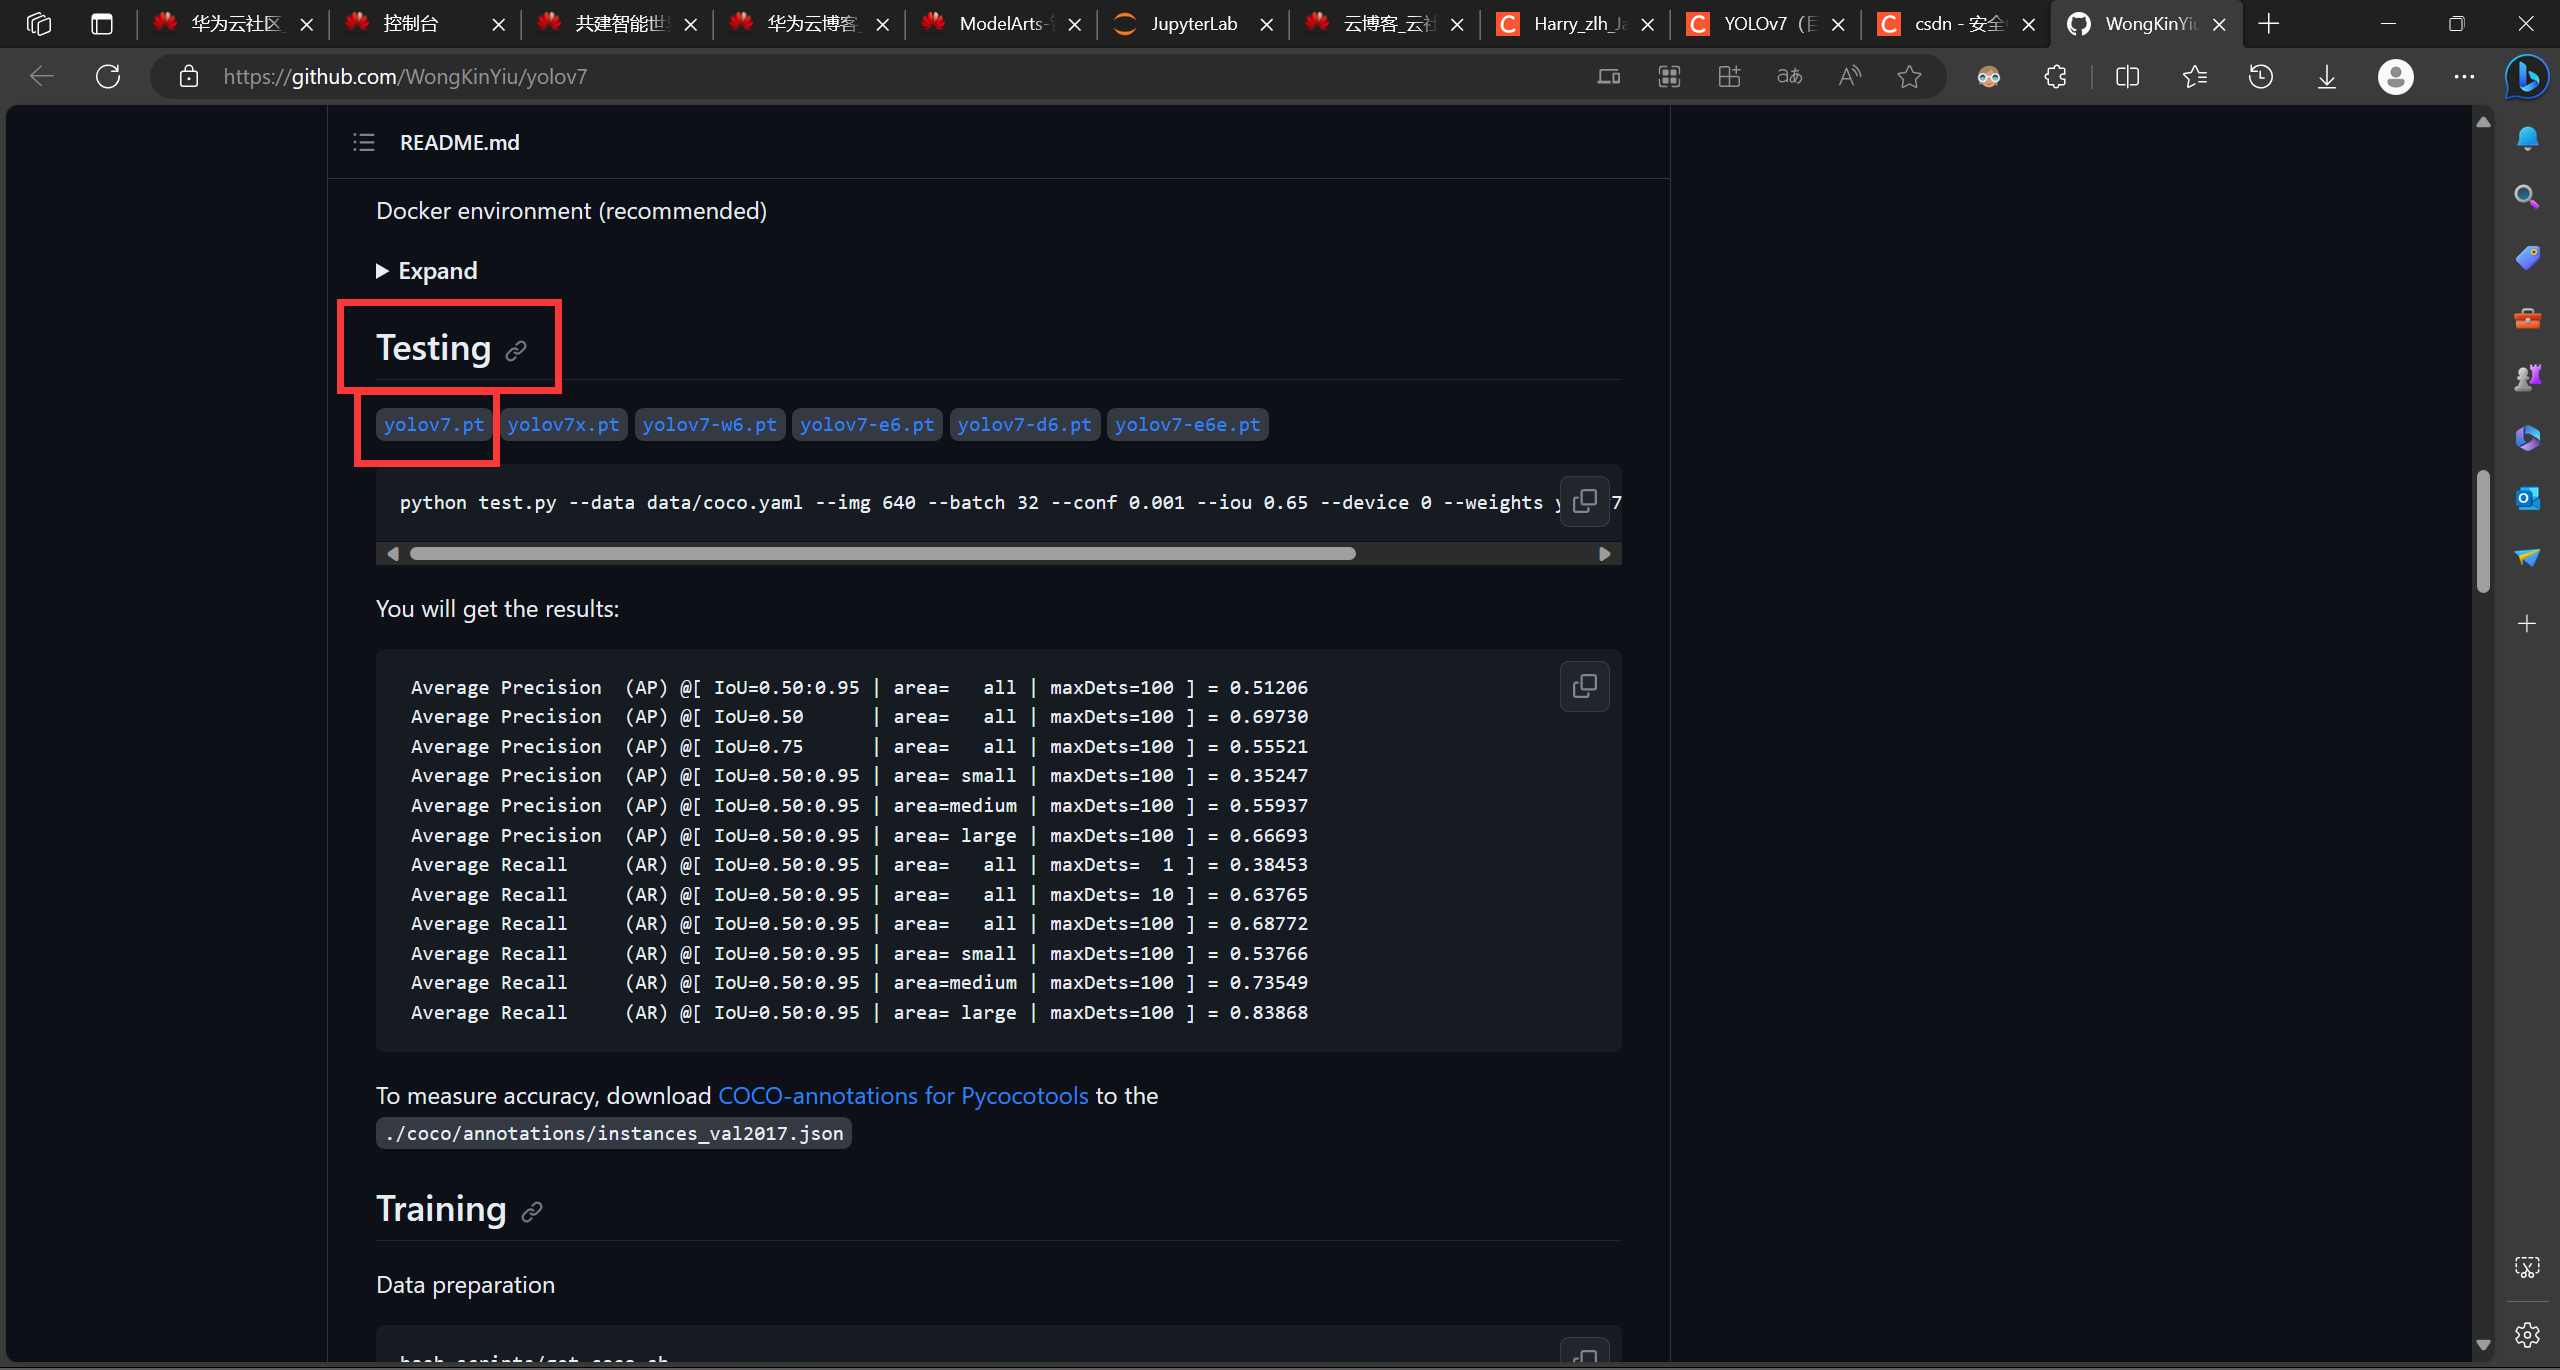Toggle read aloud for this page
The width and height of the screenshot is (2560, 1370).
(x=1849, y=76)
